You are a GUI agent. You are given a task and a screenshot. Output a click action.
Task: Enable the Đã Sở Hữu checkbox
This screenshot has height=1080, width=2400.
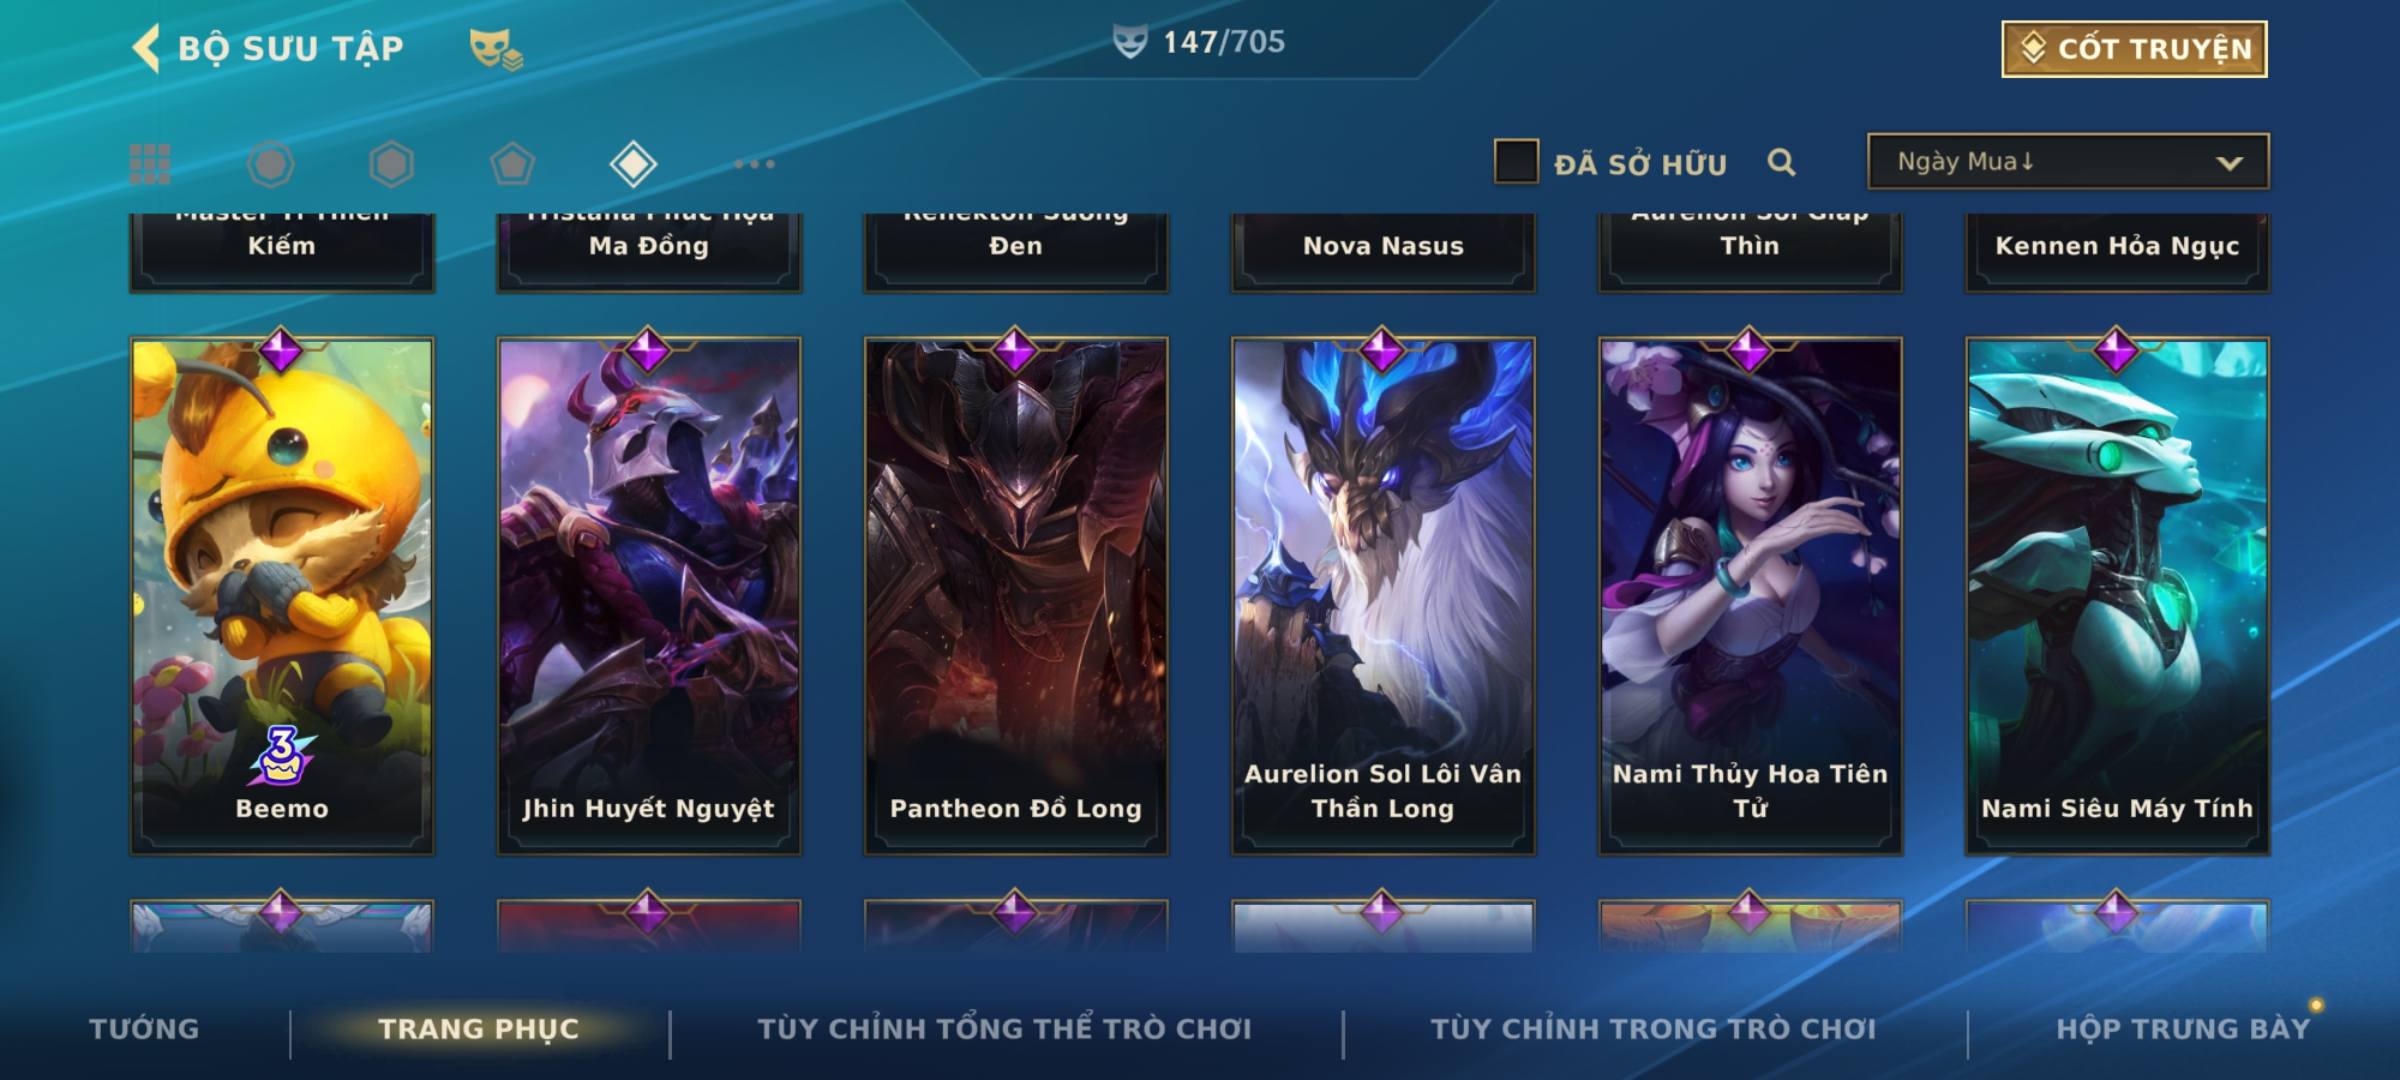pos(1516,162)
